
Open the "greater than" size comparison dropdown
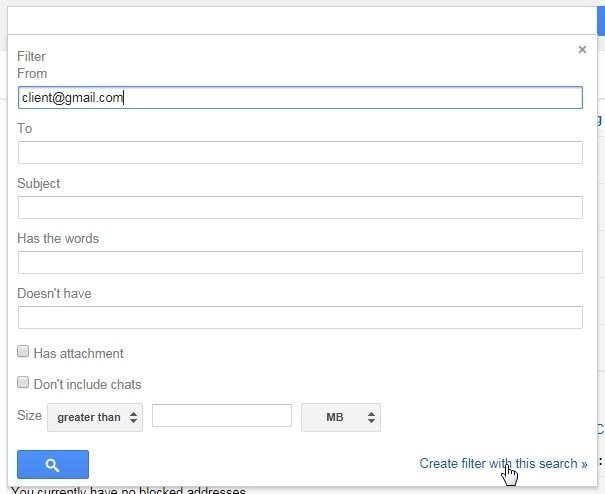tap(95, 417)
